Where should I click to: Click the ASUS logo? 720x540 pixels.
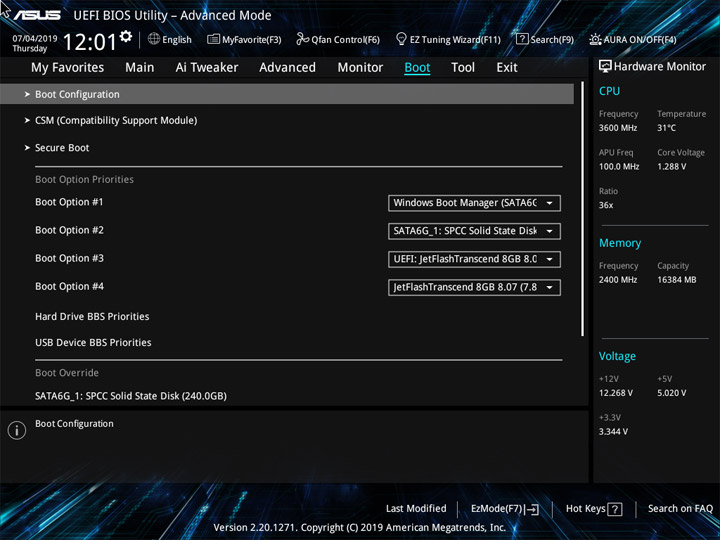[37, 15]
